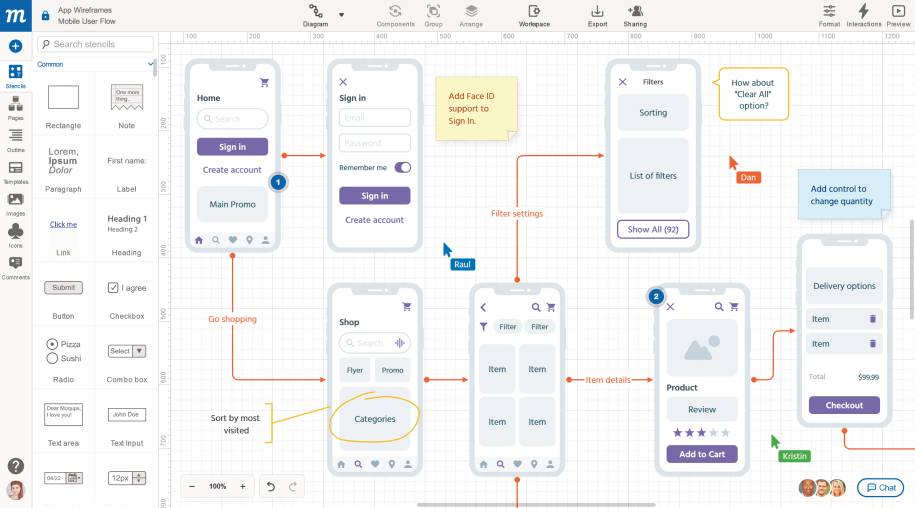This screenshot has height=508, width=915.
Task: Start the Preview mode
Action: pos(898,16)
